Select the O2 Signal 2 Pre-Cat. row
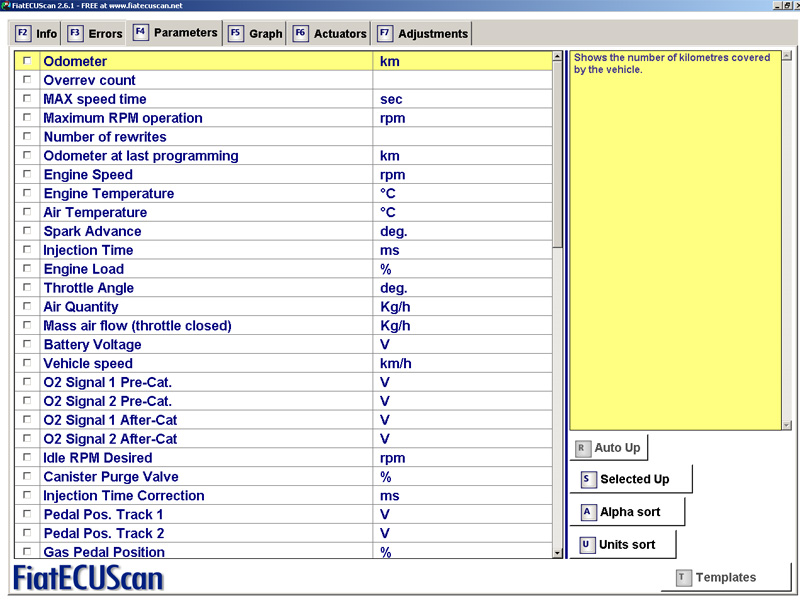Screen dimensions: 800x600 pos(283,401)
